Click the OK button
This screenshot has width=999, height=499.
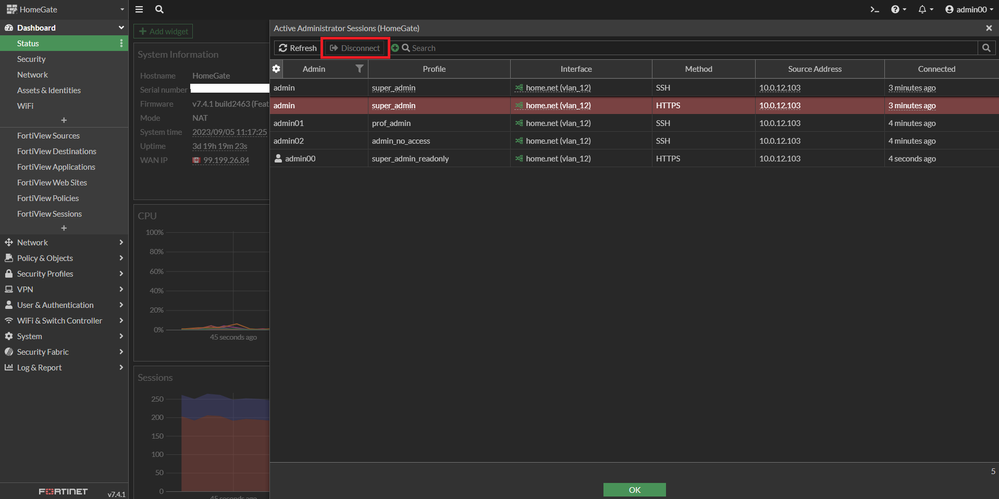tap(634, 489)
